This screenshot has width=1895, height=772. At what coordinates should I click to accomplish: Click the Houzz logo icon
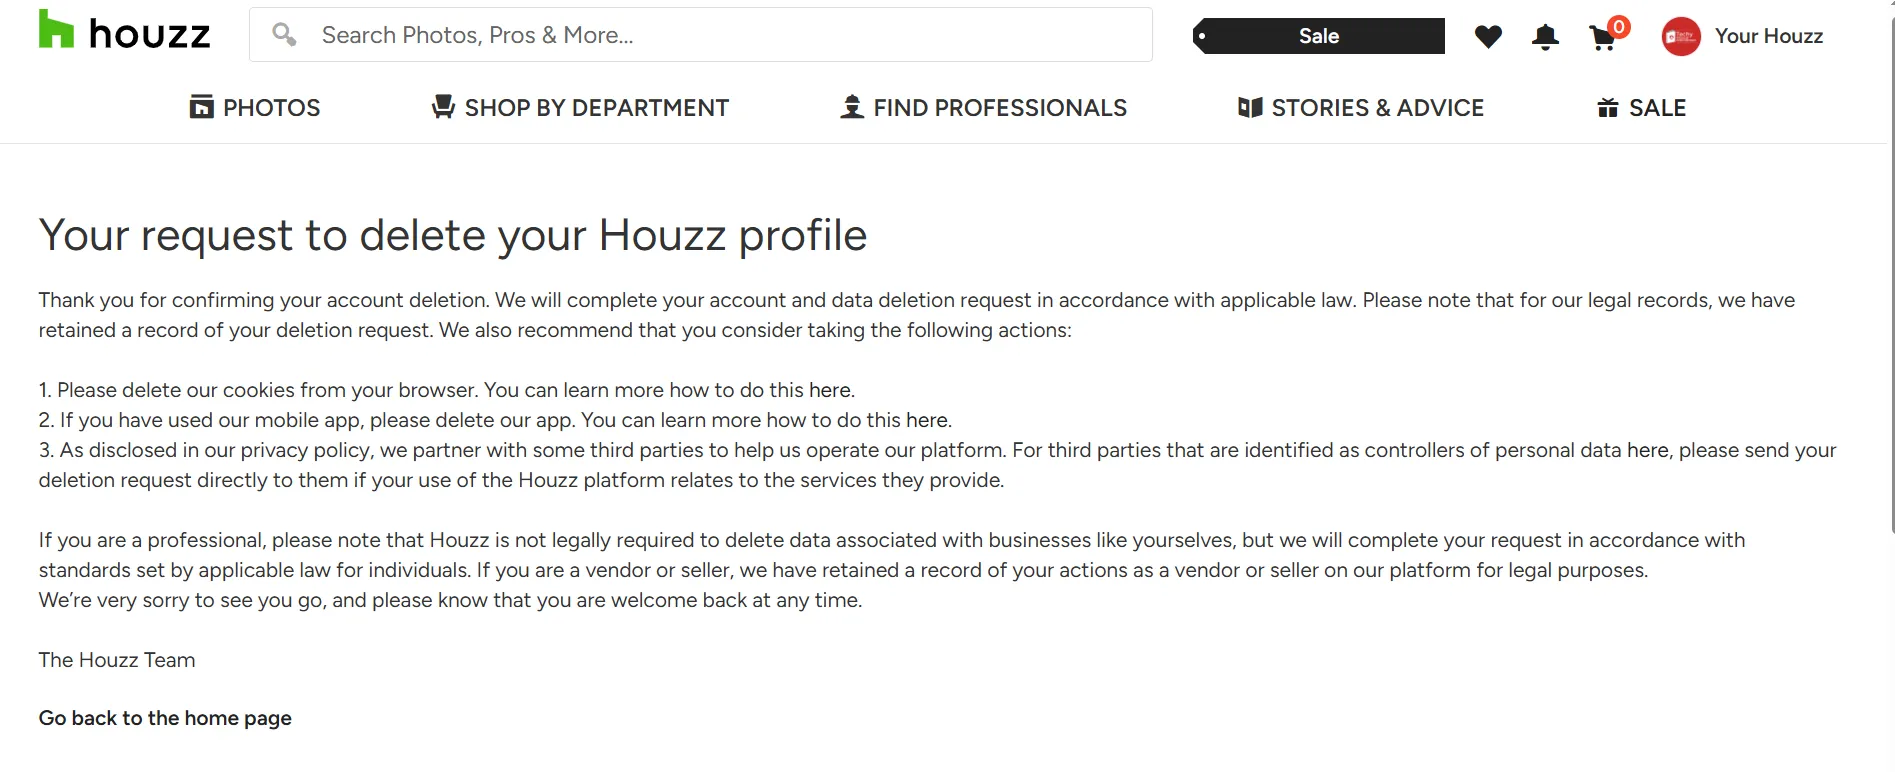[56, 30]
